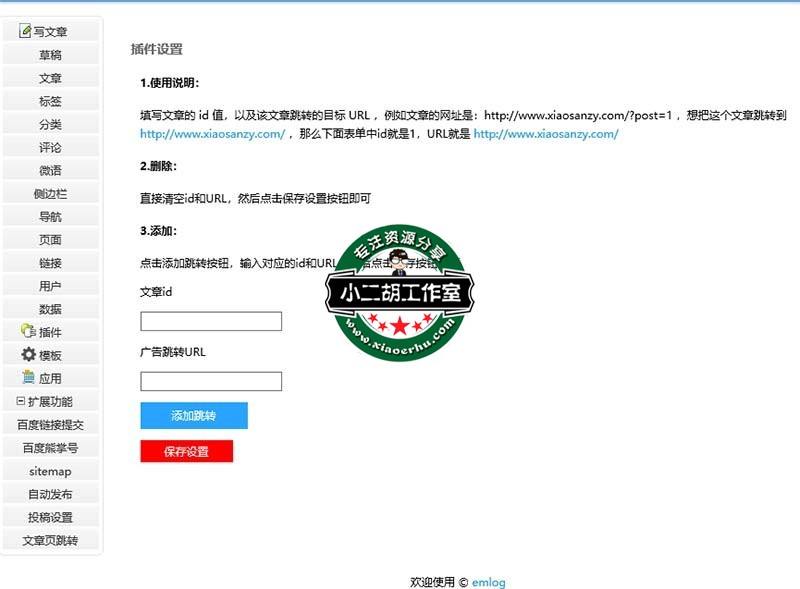Click the red 保存设置 button
This screenshot has height=589, width=800.
coord(186,451)
